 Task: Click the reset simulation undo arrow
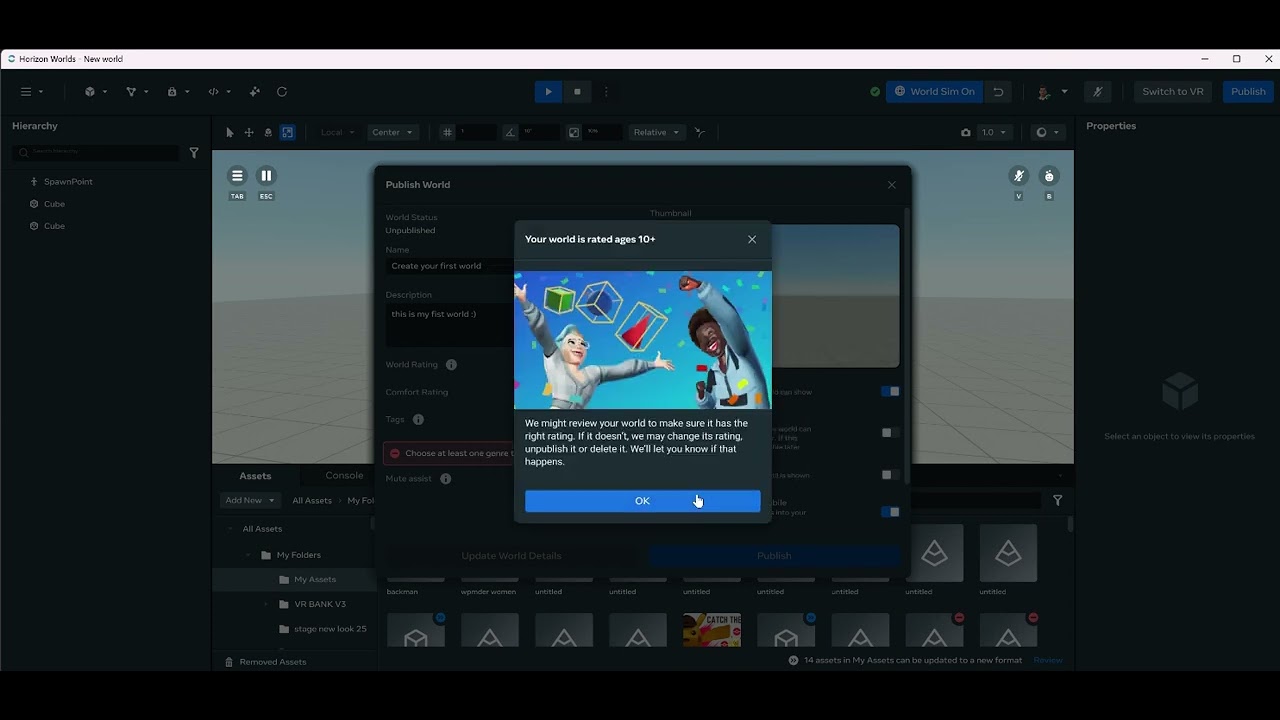[x=998, y=91]
